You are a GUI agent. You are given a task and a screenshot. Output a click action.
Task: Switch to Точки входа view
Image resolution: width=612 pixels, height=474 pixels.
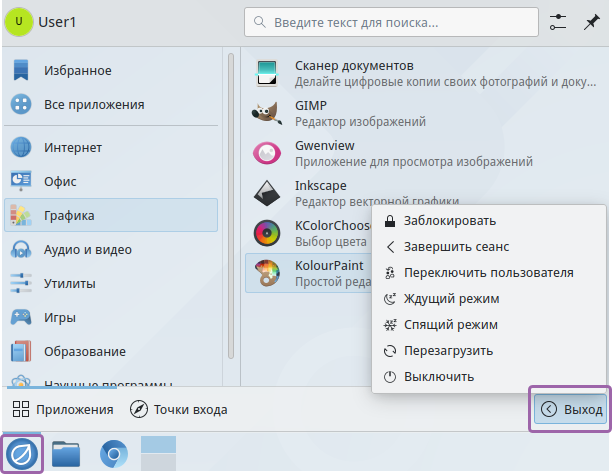point(179,409)
